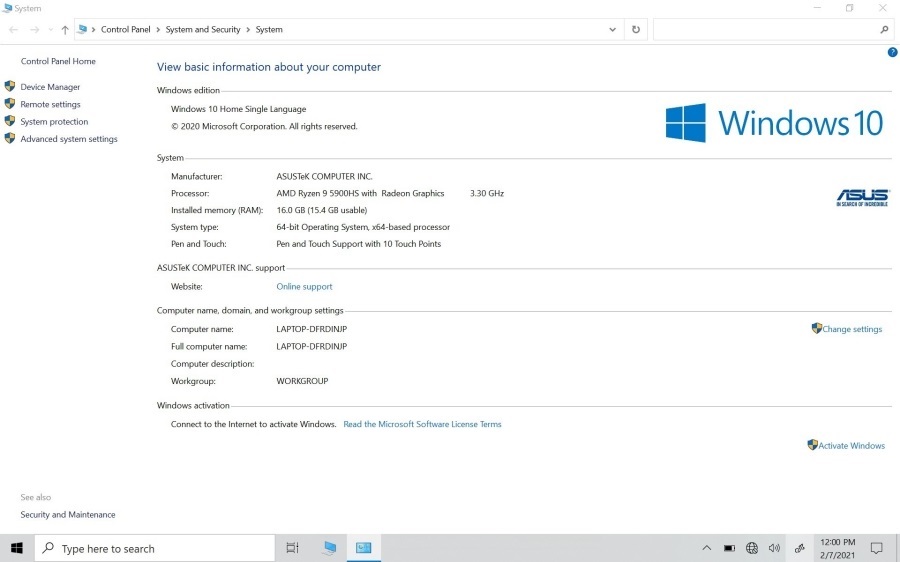Open Security and Maintenance

pyautogui.click(x=68, y=514)
